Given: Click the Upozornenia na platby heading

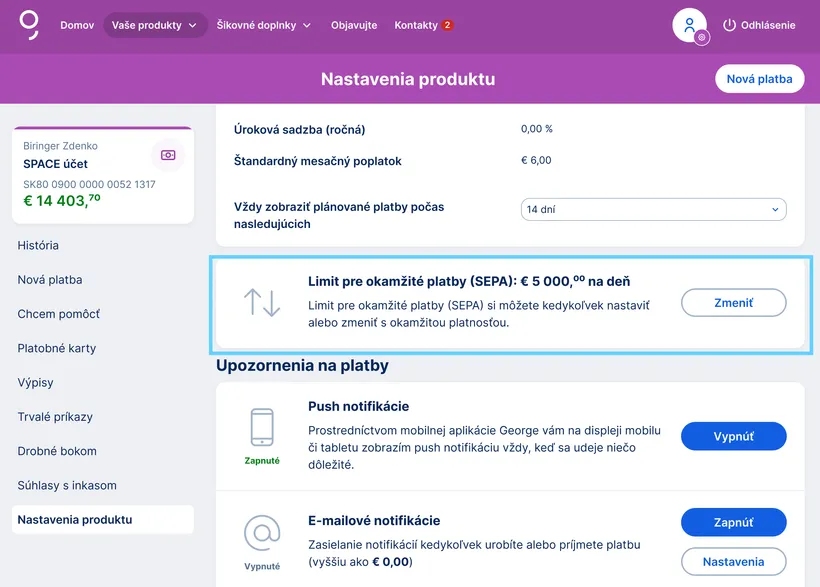Looking at the screenshot, I should [302, 365].
